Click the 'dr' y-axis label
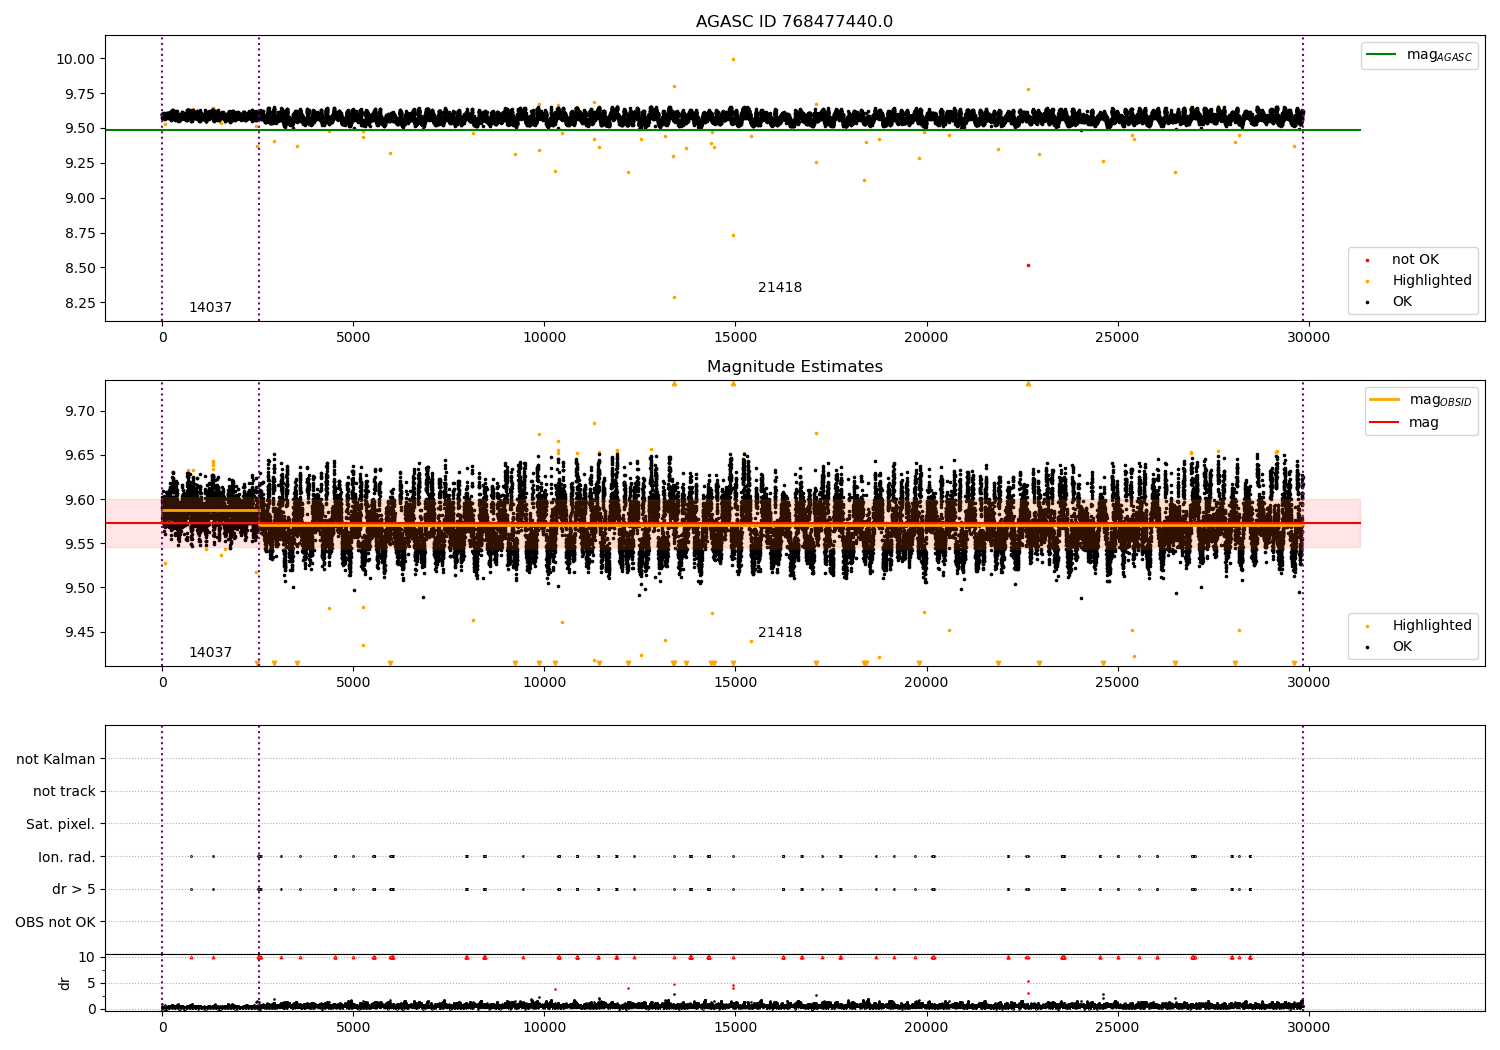 point(65,983)
